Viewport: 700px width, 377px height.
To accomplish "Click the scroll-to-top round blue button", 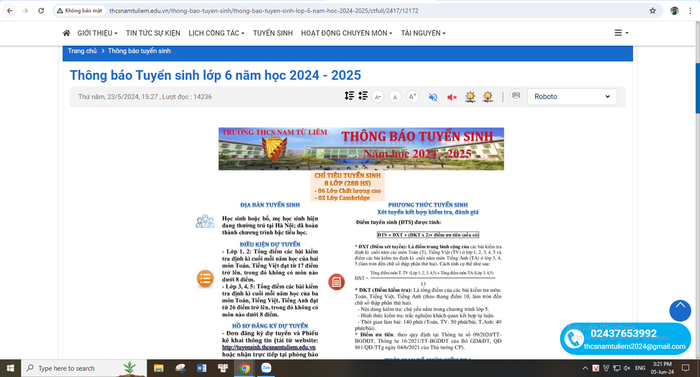I will click(x=680, y=310).
